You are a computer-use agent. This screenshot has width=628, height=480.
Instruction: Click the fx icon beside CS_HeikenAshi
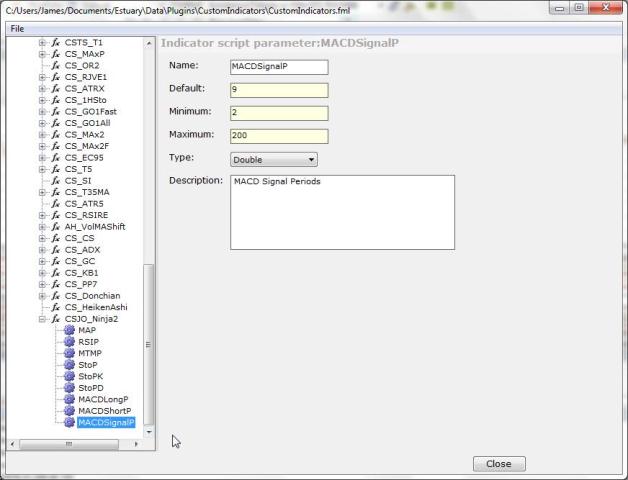[x=56, y=307]
